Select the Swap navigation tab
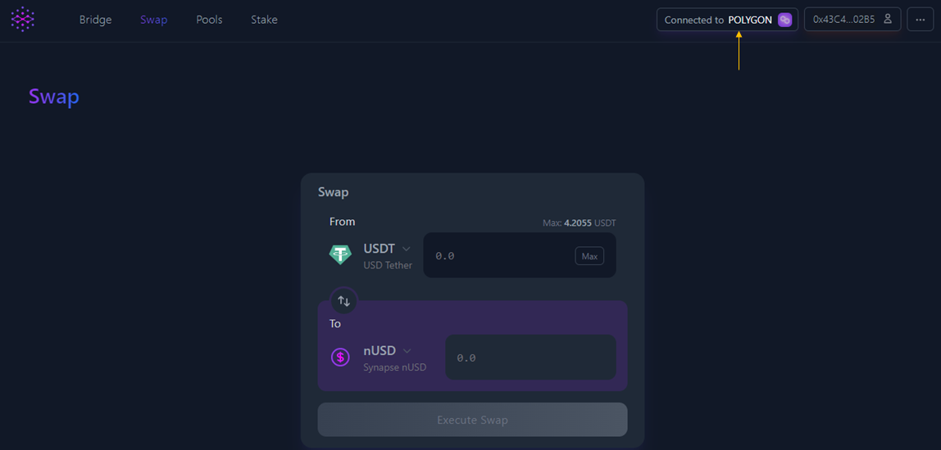 (154, 20)
